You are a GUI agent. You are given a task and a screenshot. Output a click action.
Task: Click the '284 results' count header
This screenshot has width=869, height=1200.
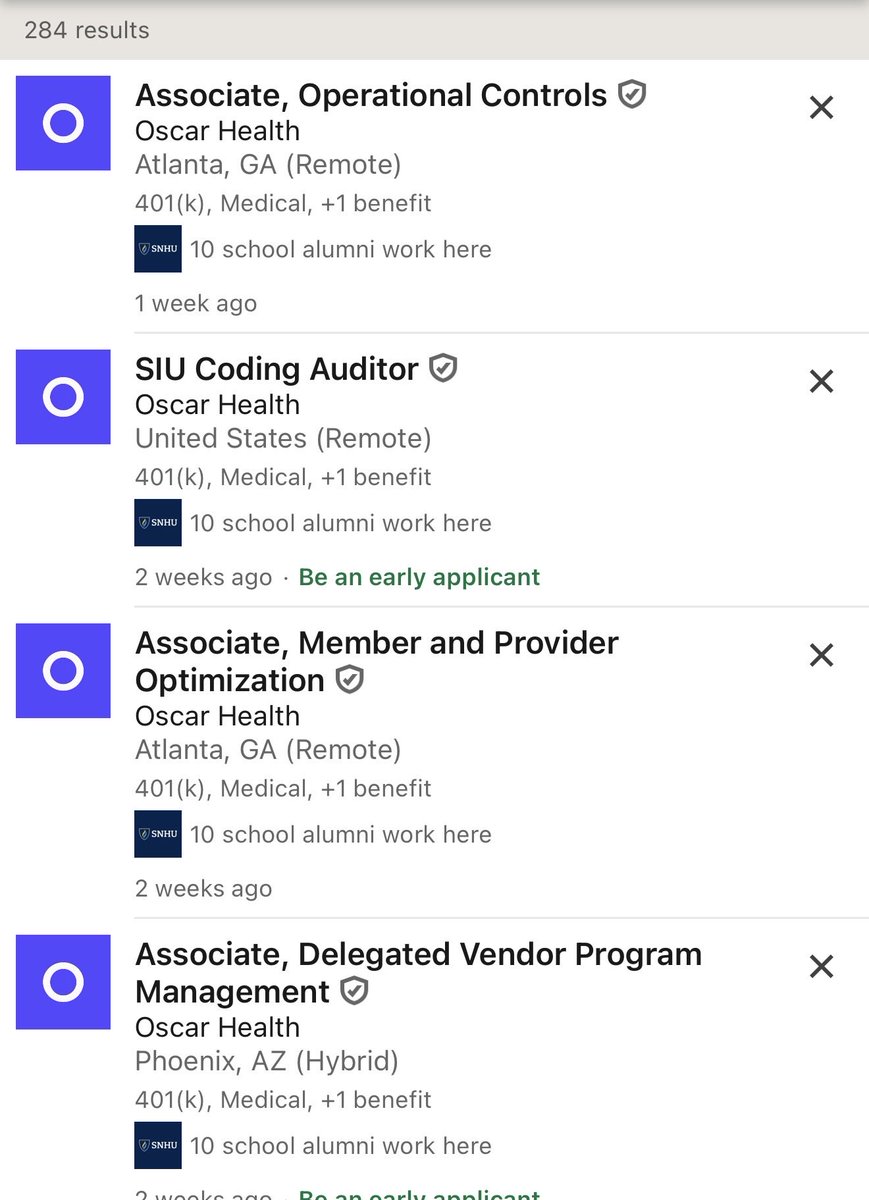tap(87, 30)
